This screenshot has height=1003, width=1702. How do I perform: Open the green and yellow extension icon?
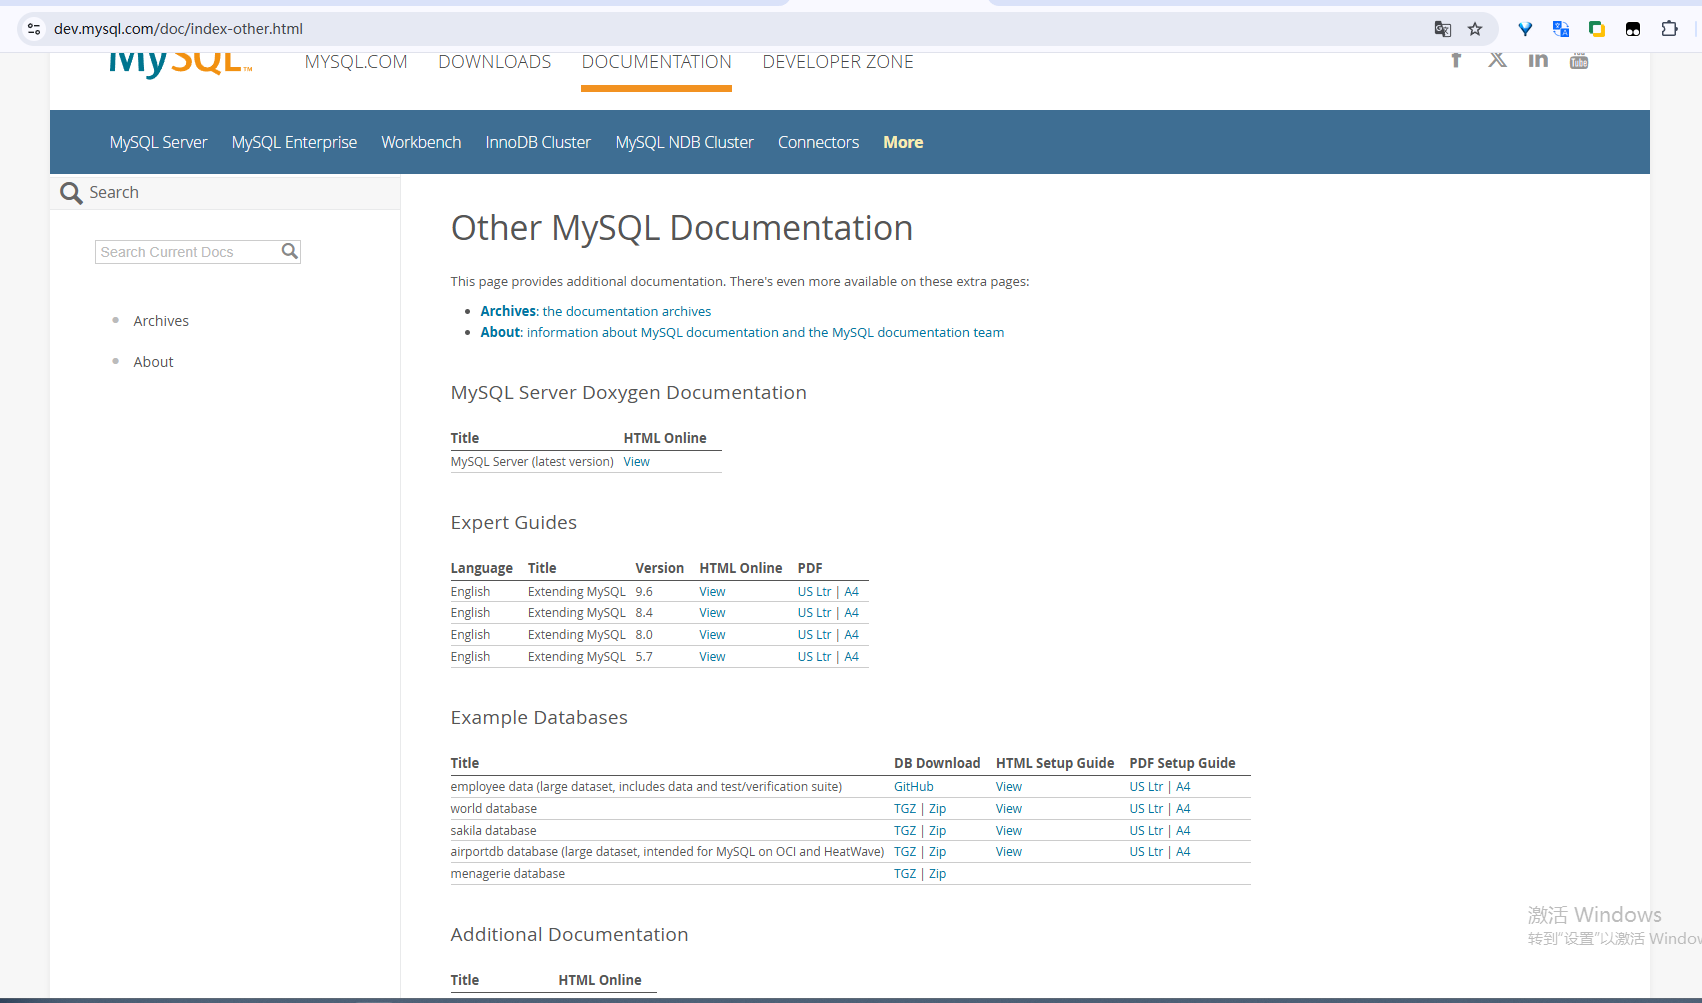pyautogui.click(x=1597, y=29)
